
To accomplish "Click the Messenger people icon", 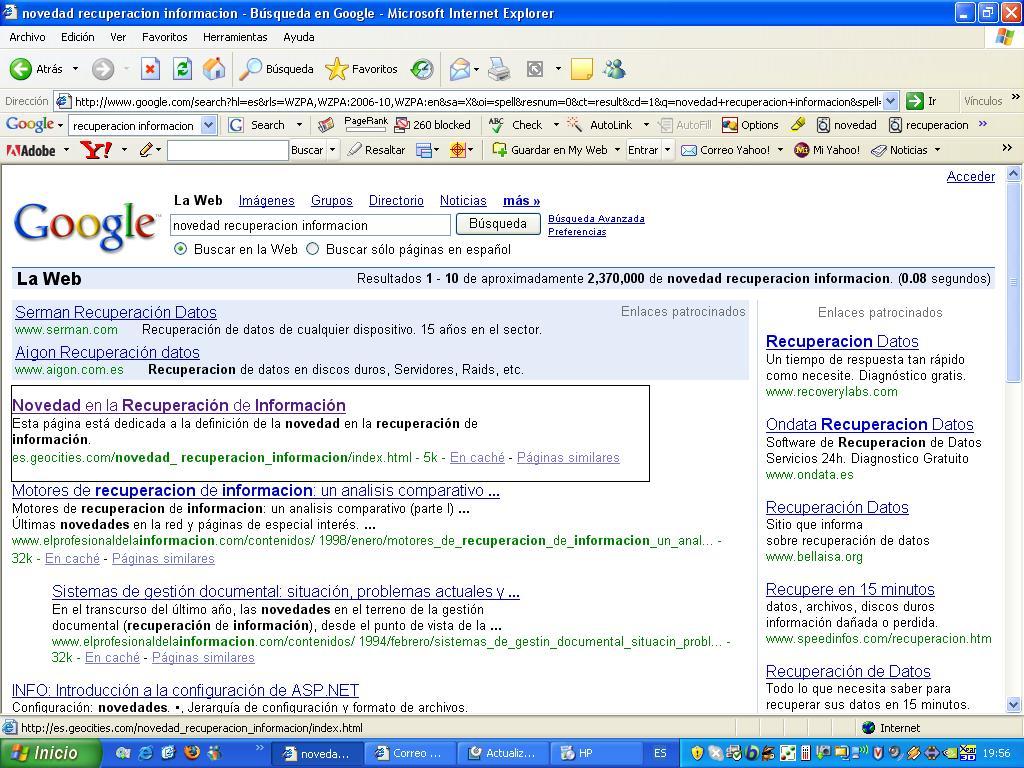I will pyautogui.click(x=615, y=69).
